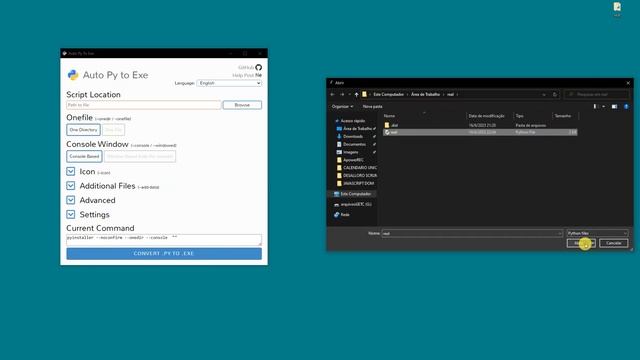Viewport: 640px width, 360px height.
Task: Go back in the Abrir dialog
Action: (x=333, y=94)
